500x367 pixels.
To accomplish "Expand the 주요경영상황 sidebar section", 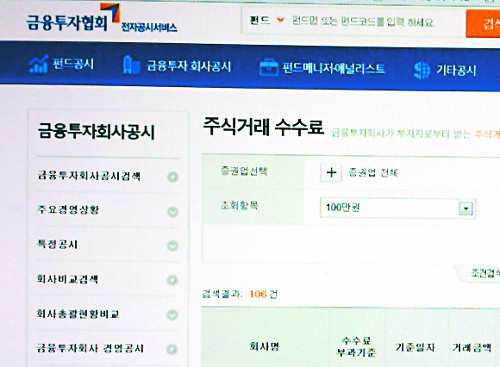I will tap(173, 212).
